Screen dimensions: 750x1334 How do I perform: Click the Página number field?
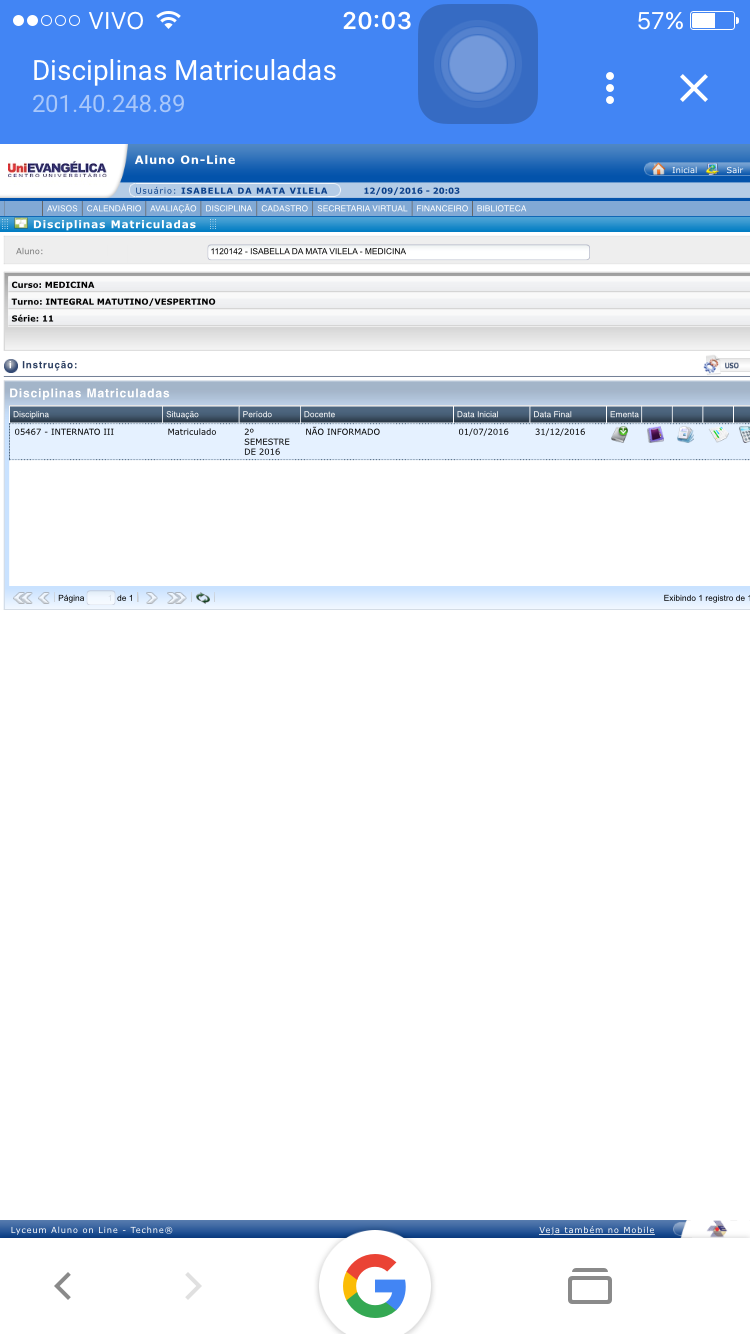coord(100,598)
